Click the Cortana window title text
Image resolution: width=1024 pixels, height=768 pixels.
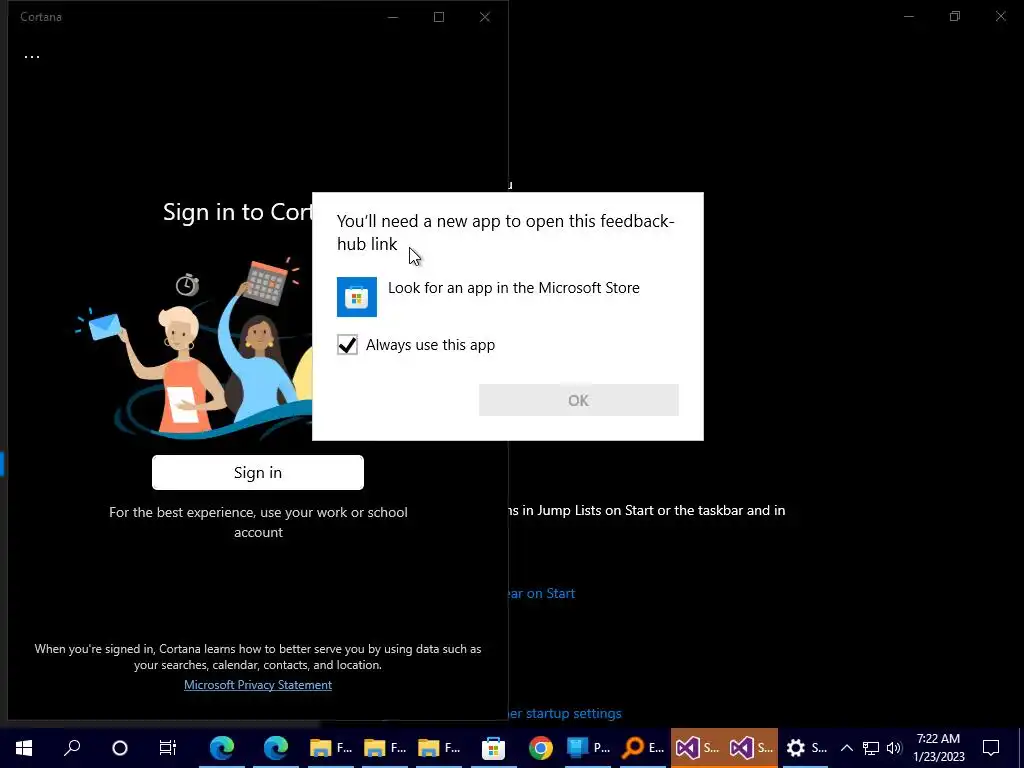pyautogui.click(x=40, y=17)
